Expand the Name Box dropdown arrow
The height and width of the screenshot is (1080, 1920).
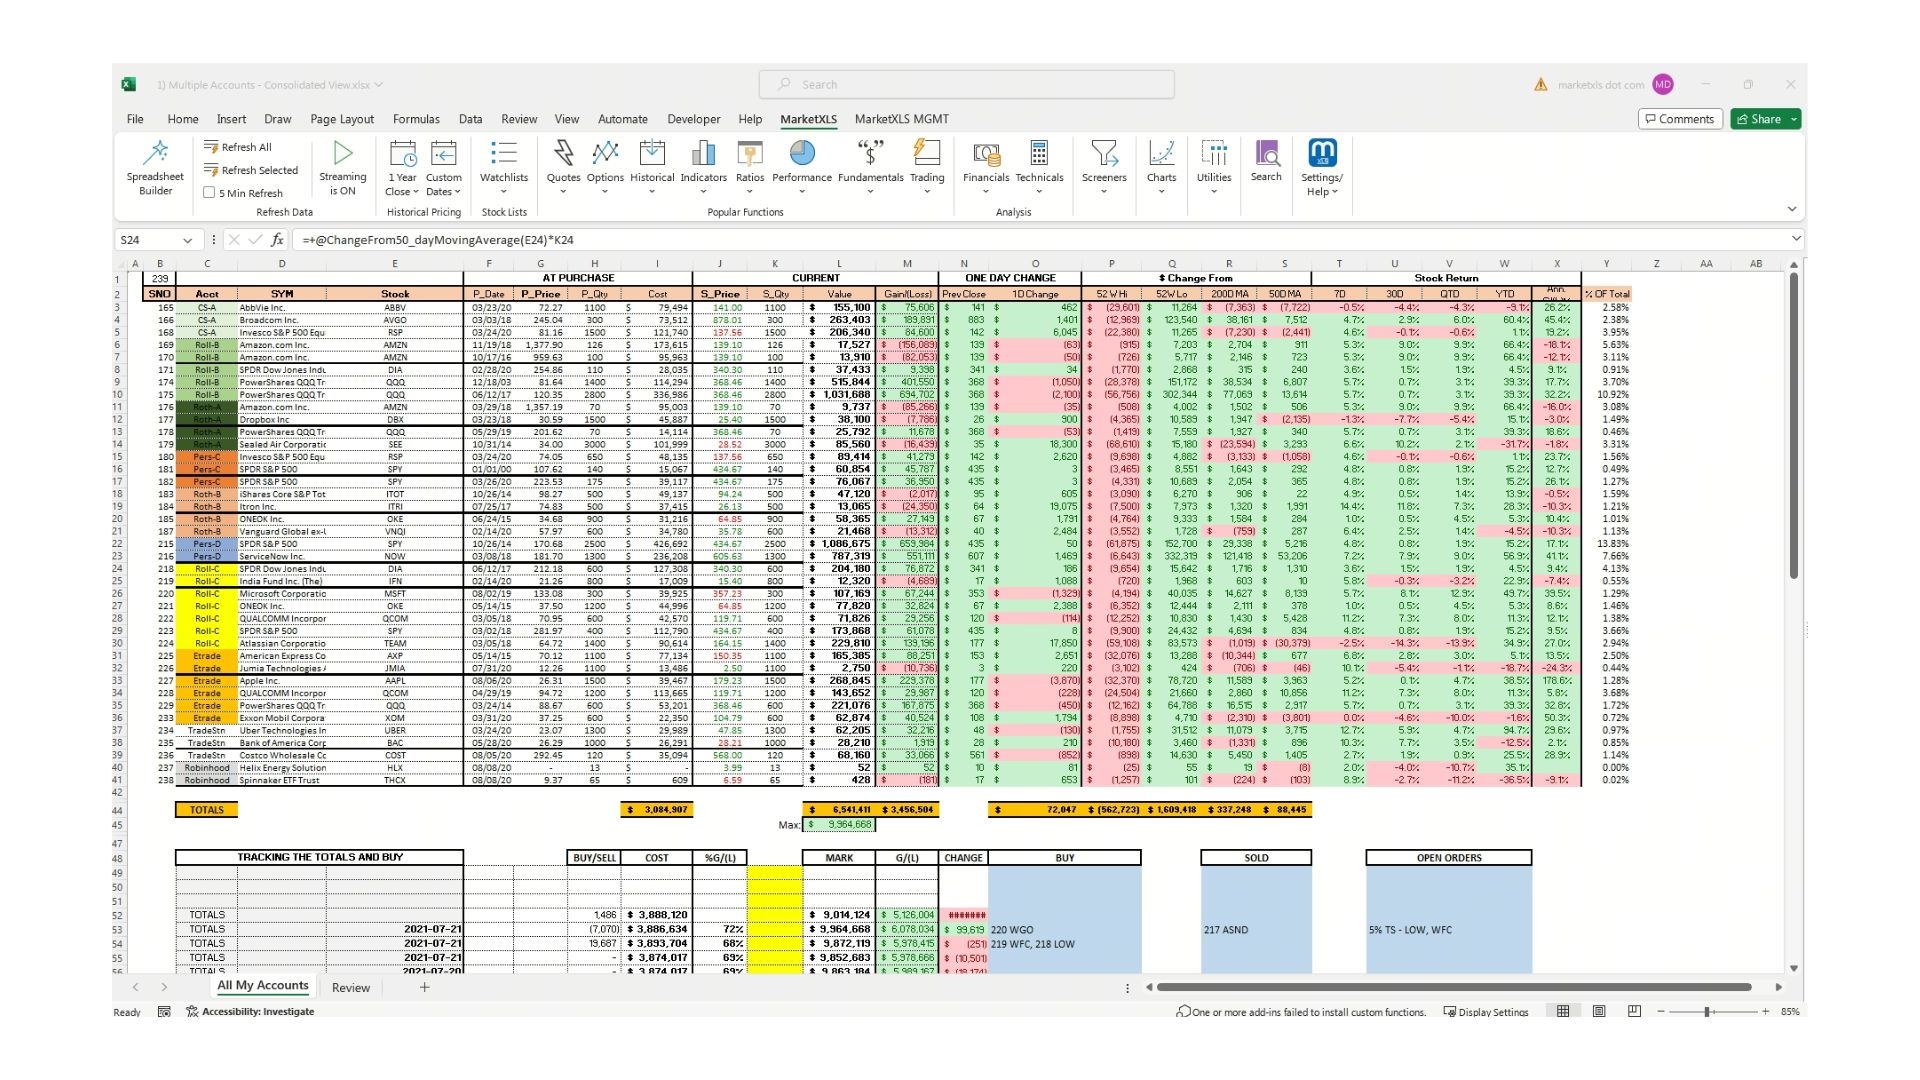click(186, 240)
